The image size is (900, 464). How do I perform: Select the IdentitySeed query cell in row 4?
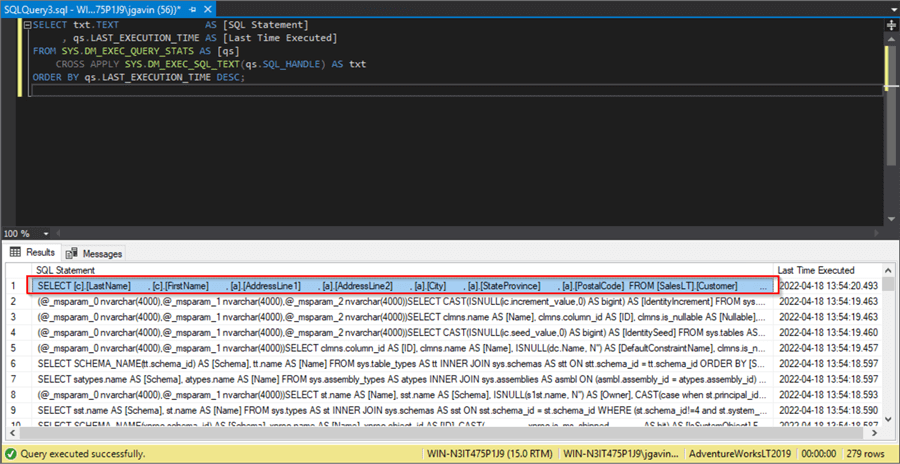click(403, 332)
